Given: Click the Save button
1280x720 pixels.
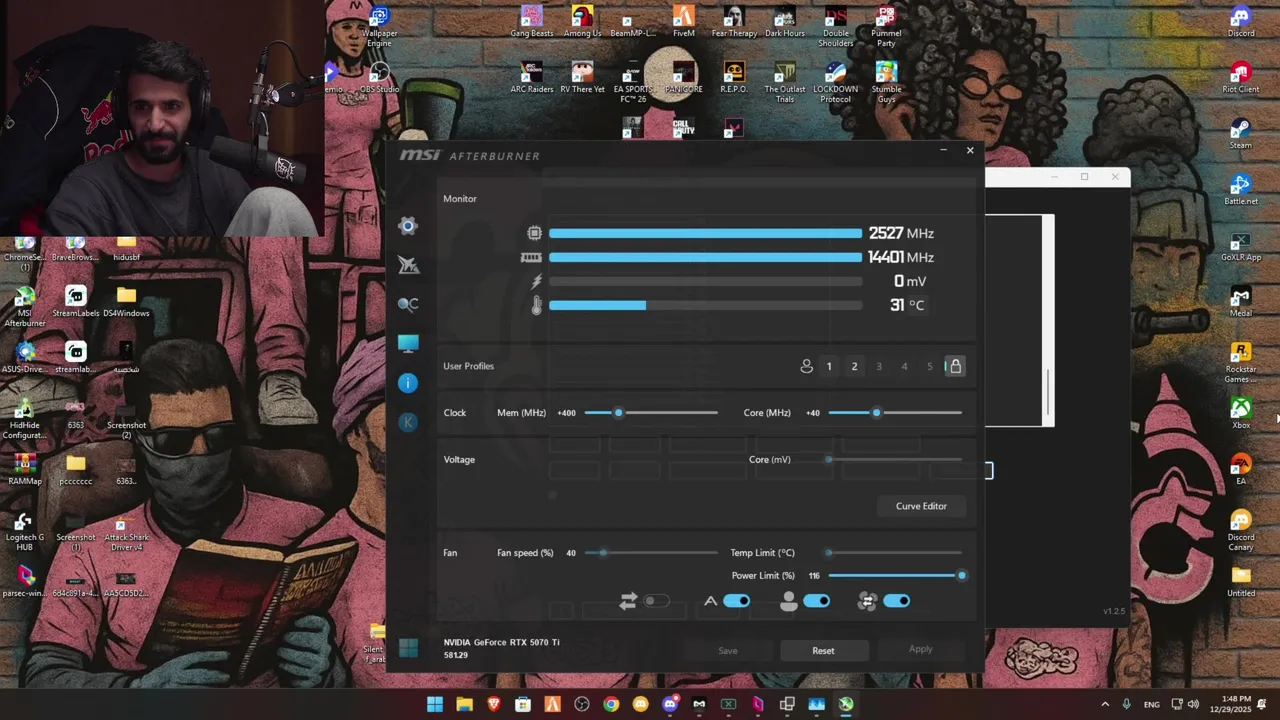Looking at the screenshot, I should (x=728, y=650).
